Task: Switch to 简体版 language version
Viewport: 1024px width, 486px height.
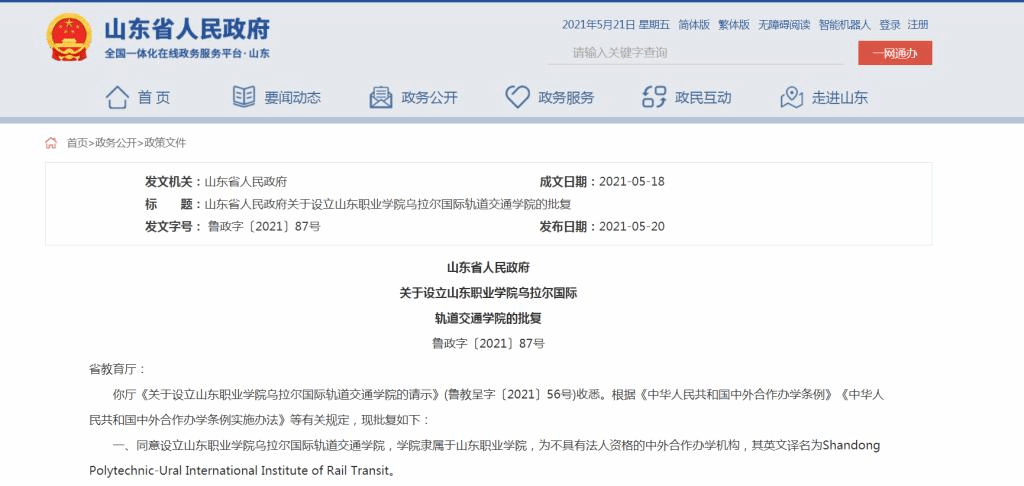Action: pos(694,25)
